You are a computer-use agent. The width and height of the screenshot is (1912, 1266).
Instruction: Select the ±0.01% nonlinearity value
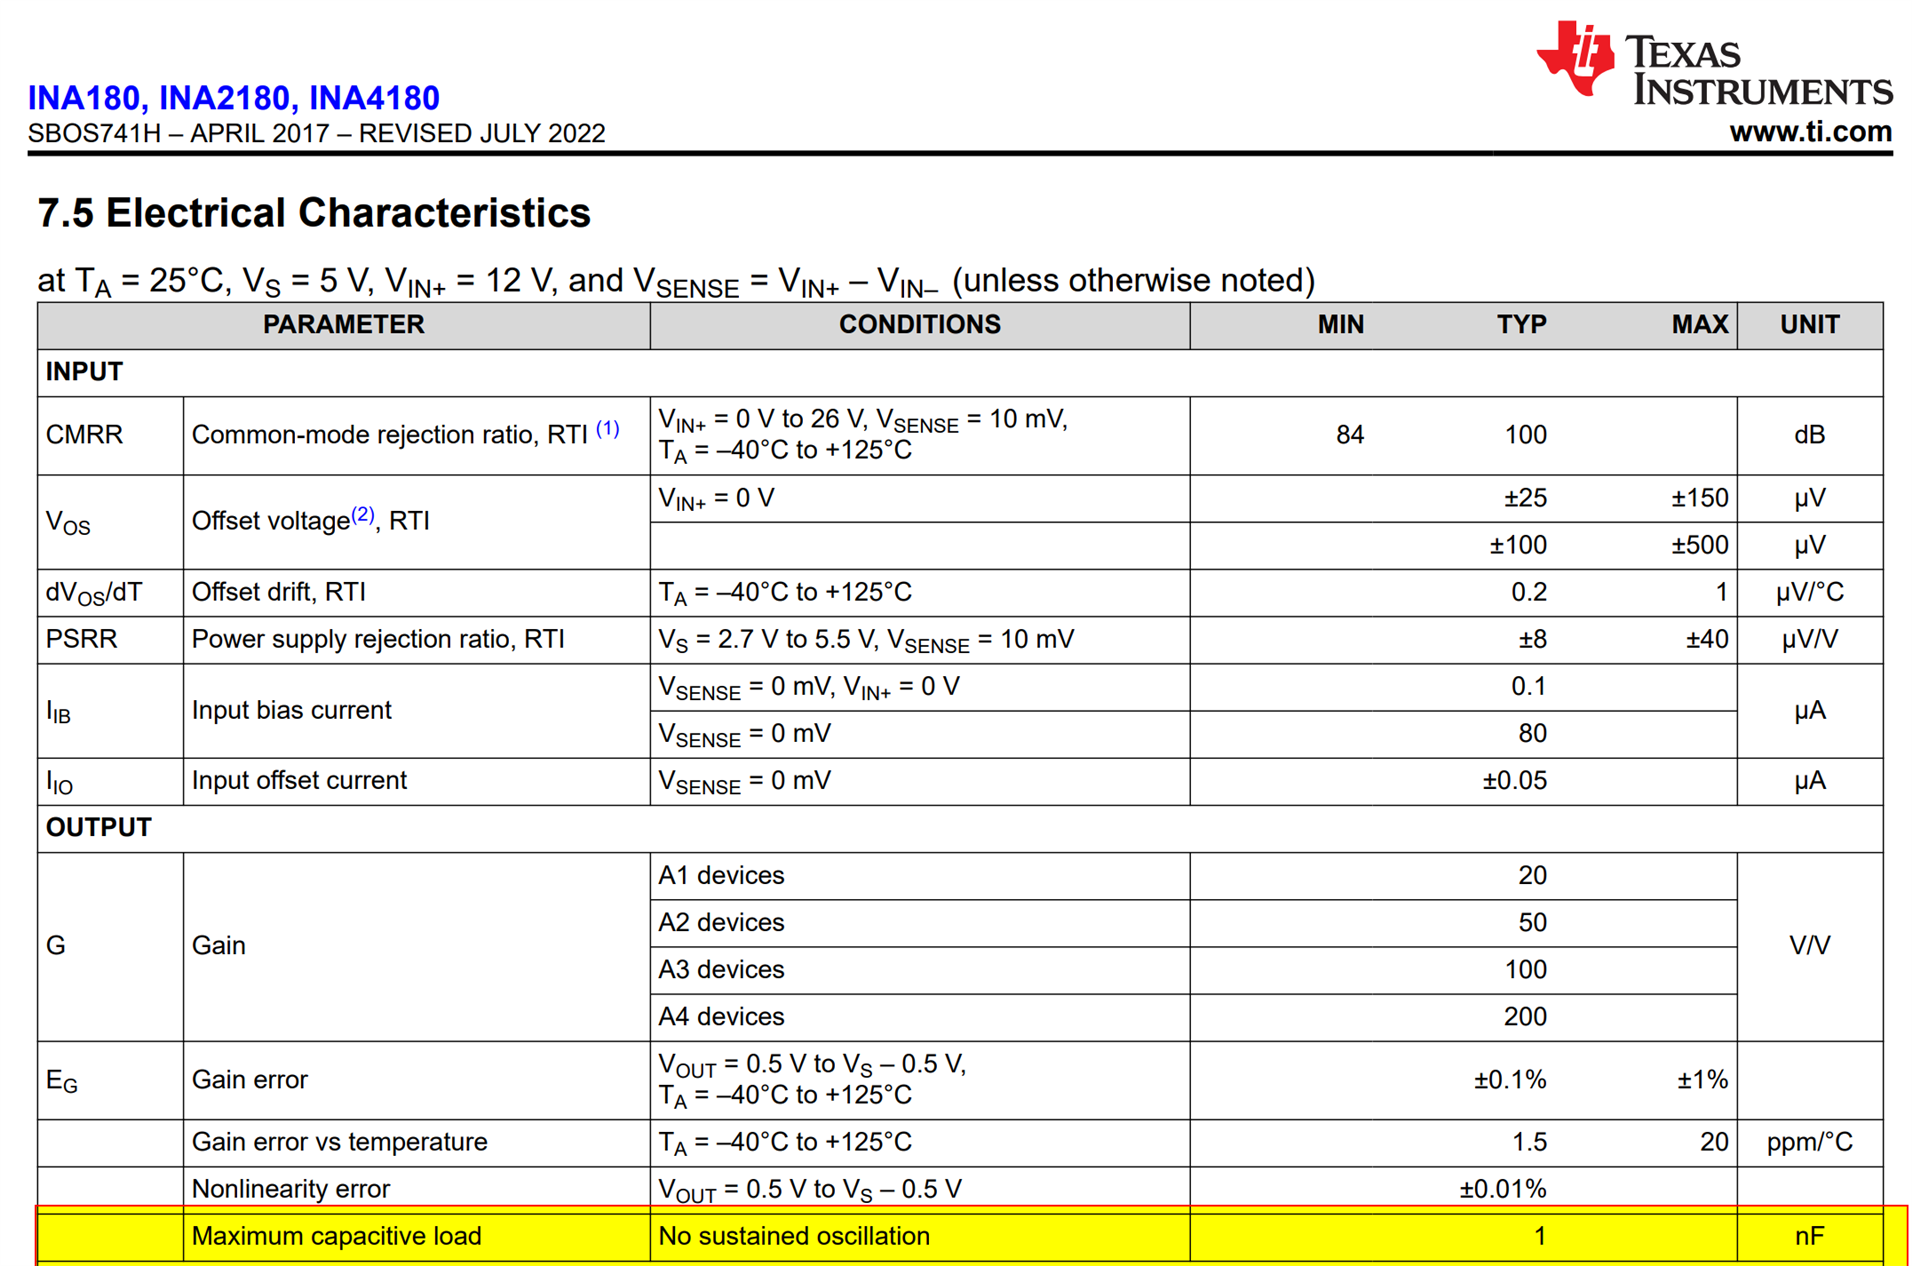(x=1503, y=1189)
